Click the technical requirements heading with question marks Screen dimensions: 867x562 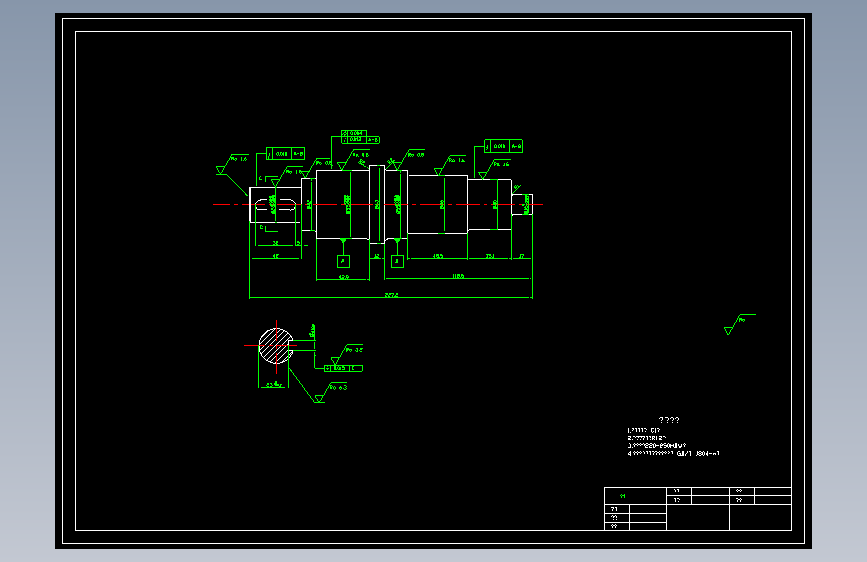(x=669, y=420)
